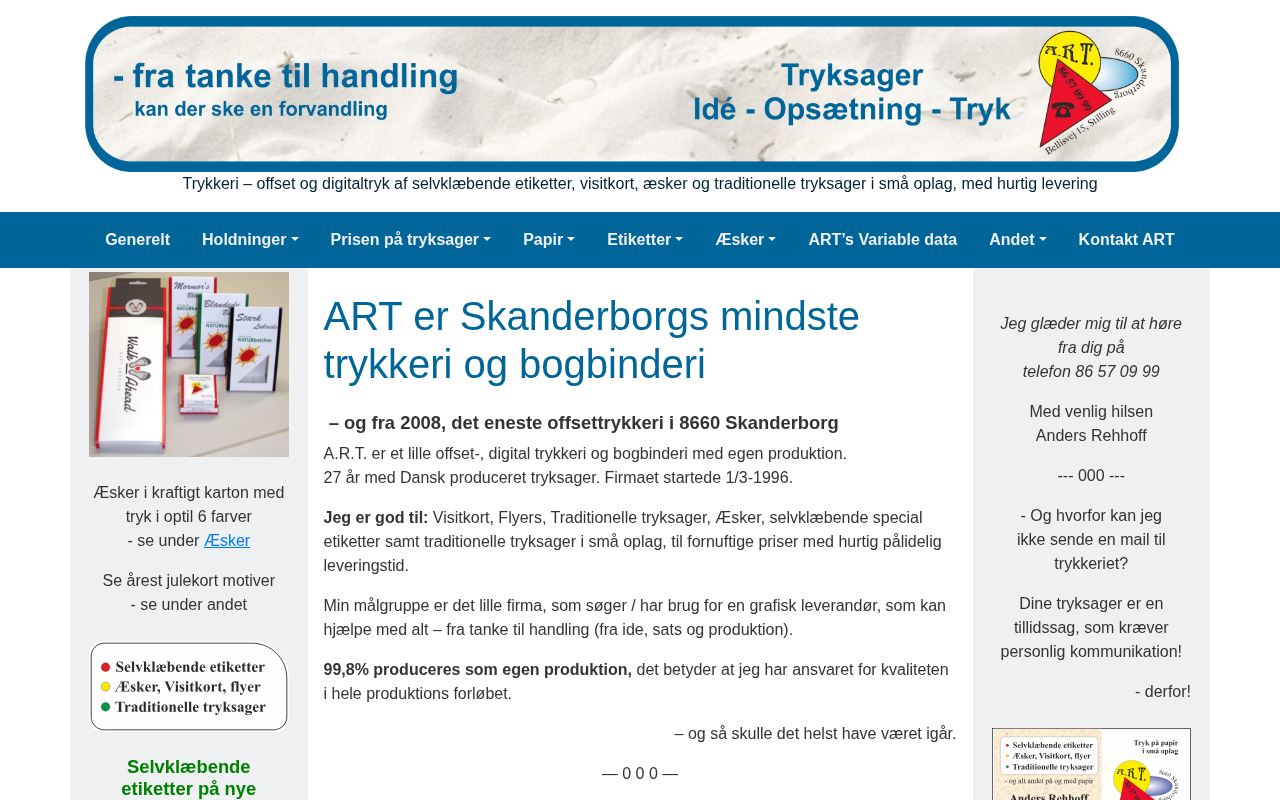Viewport: 1280px width, 800px height.
Task: Click the '- derfor!' text in right sidebar
Action: [x=1163, y=692]
